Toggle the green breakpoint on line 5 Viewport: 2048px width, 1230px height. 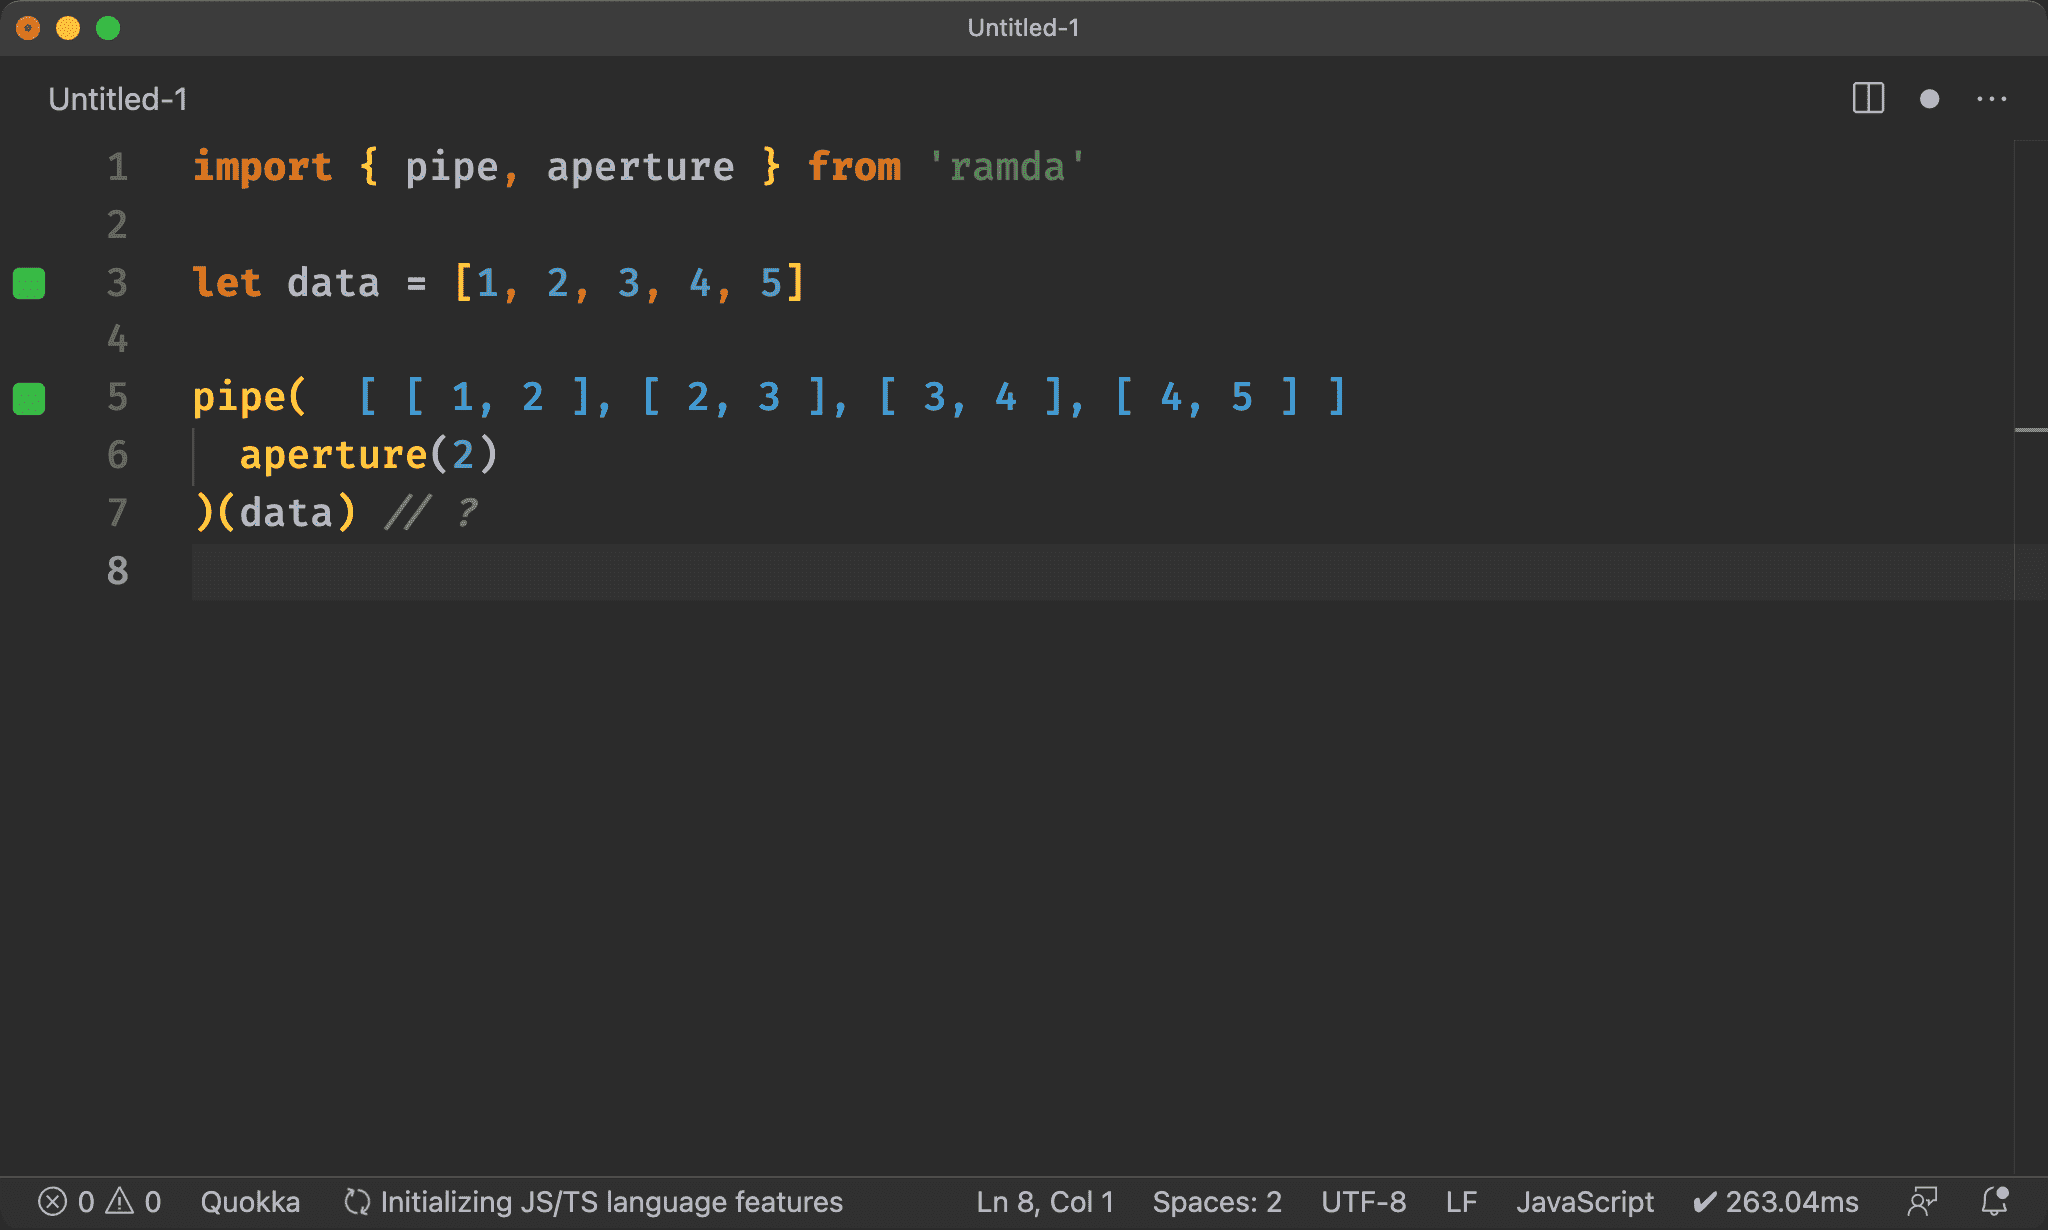tap(31, 398)
